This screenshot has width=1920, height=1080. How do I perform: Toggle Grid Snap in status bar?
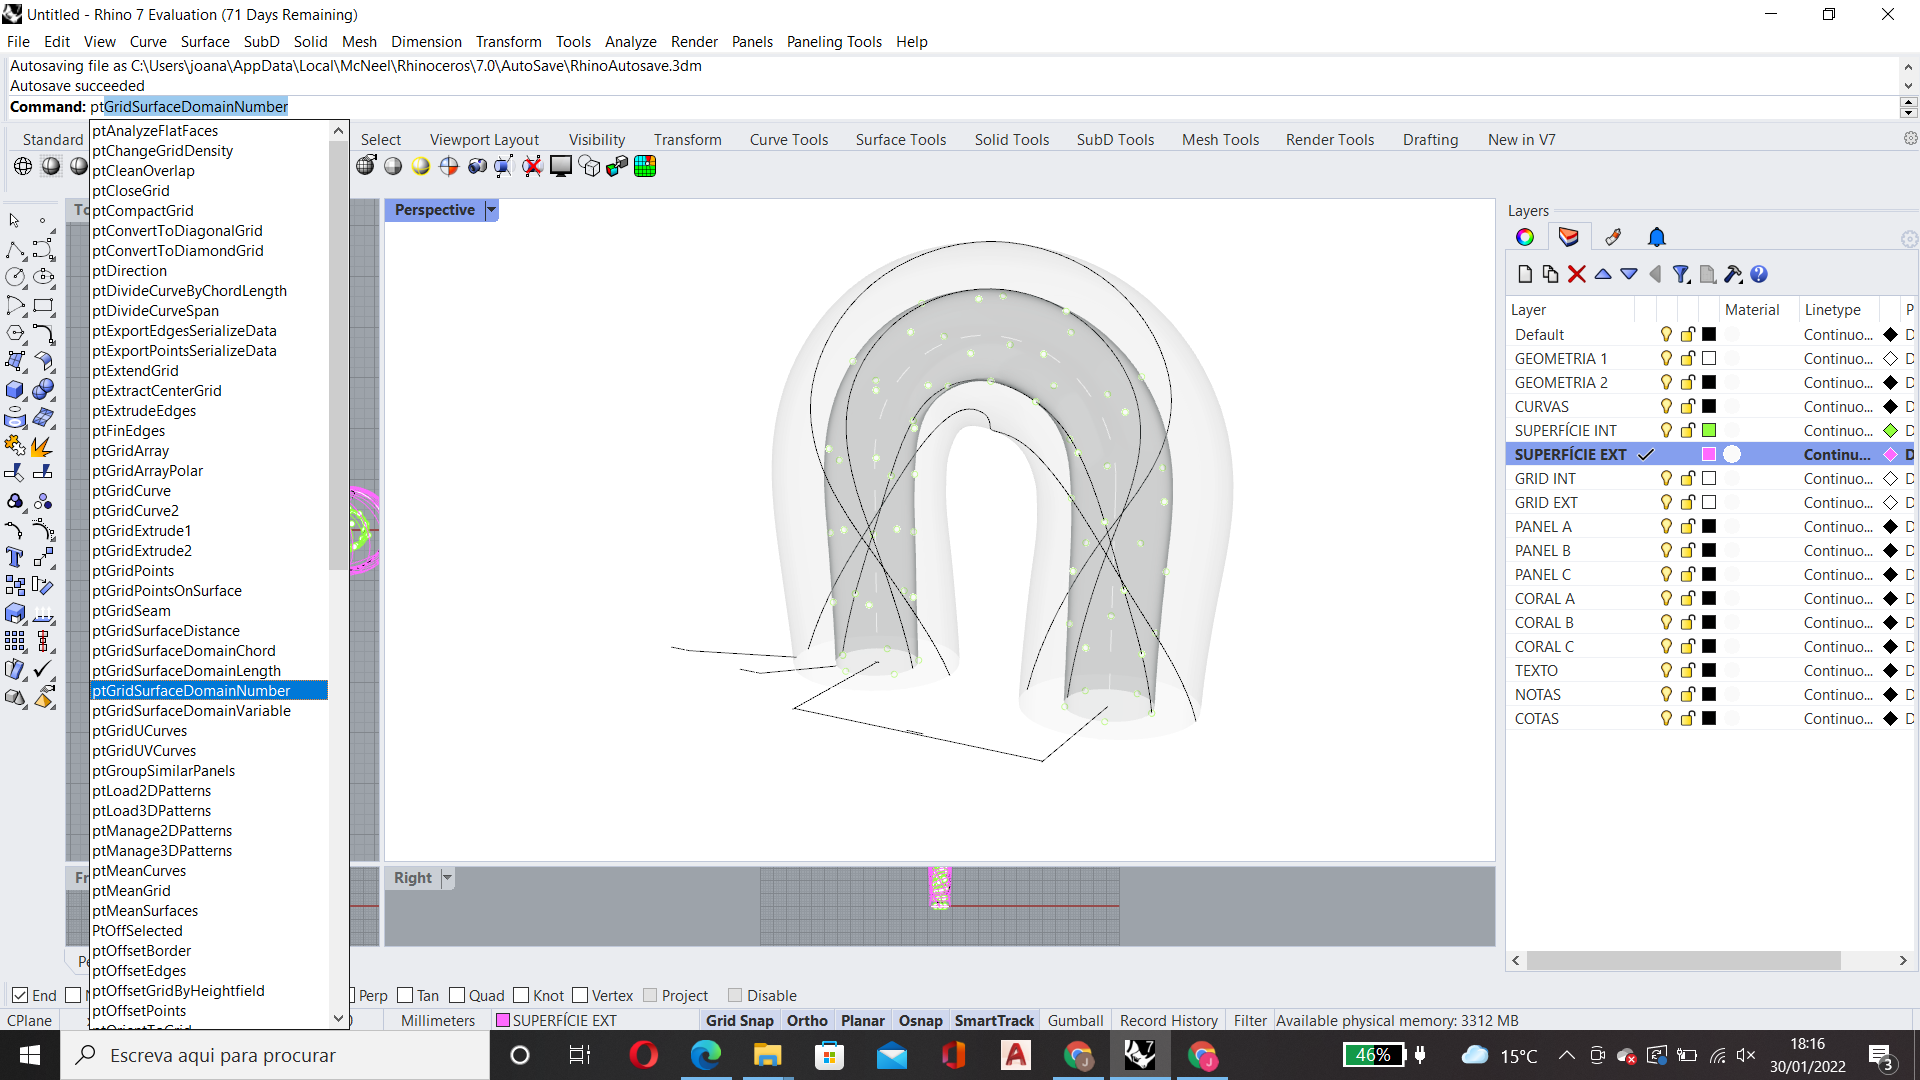(x=739, y=1020)
